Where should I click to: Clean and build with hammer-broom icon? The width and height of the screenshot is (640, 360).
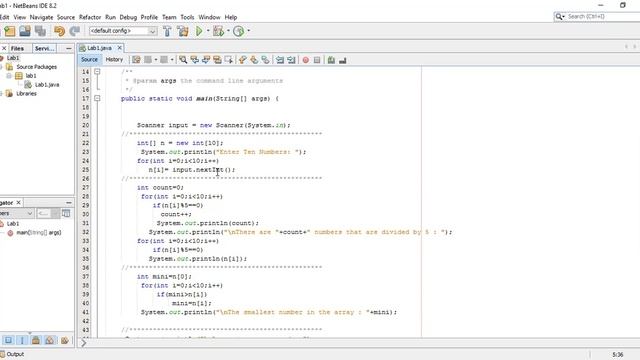click(183, 31)
